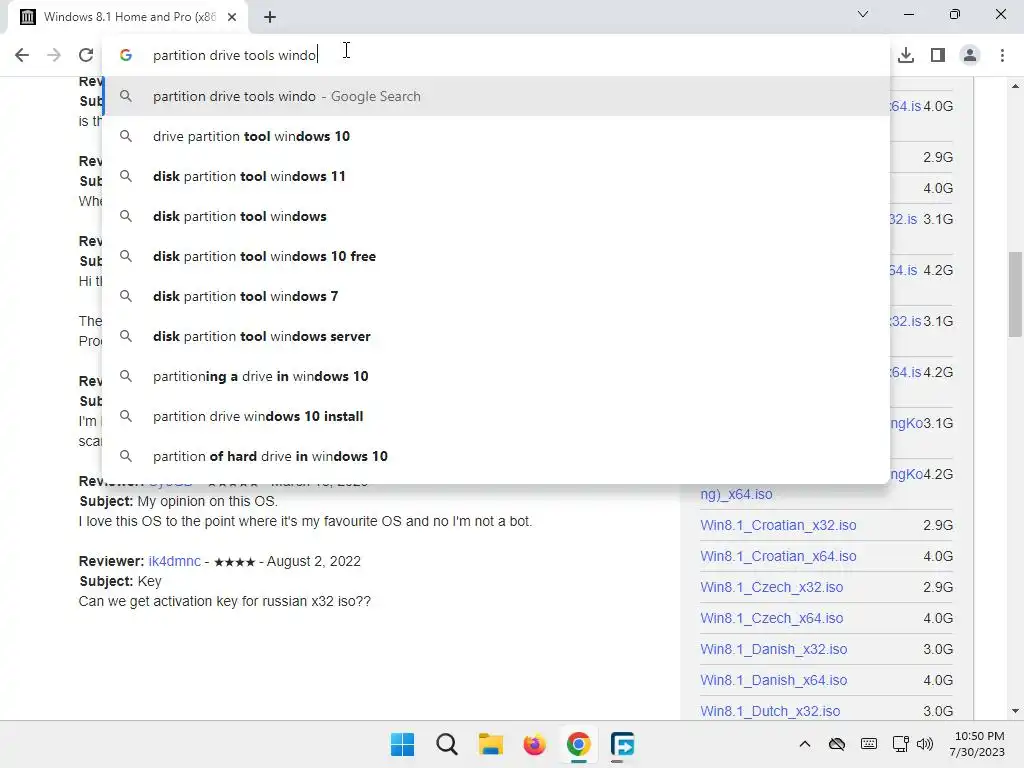Select 'partition drive tools windo - Google Search'
Screen dimensions: 1024x768
pos(496,96)
